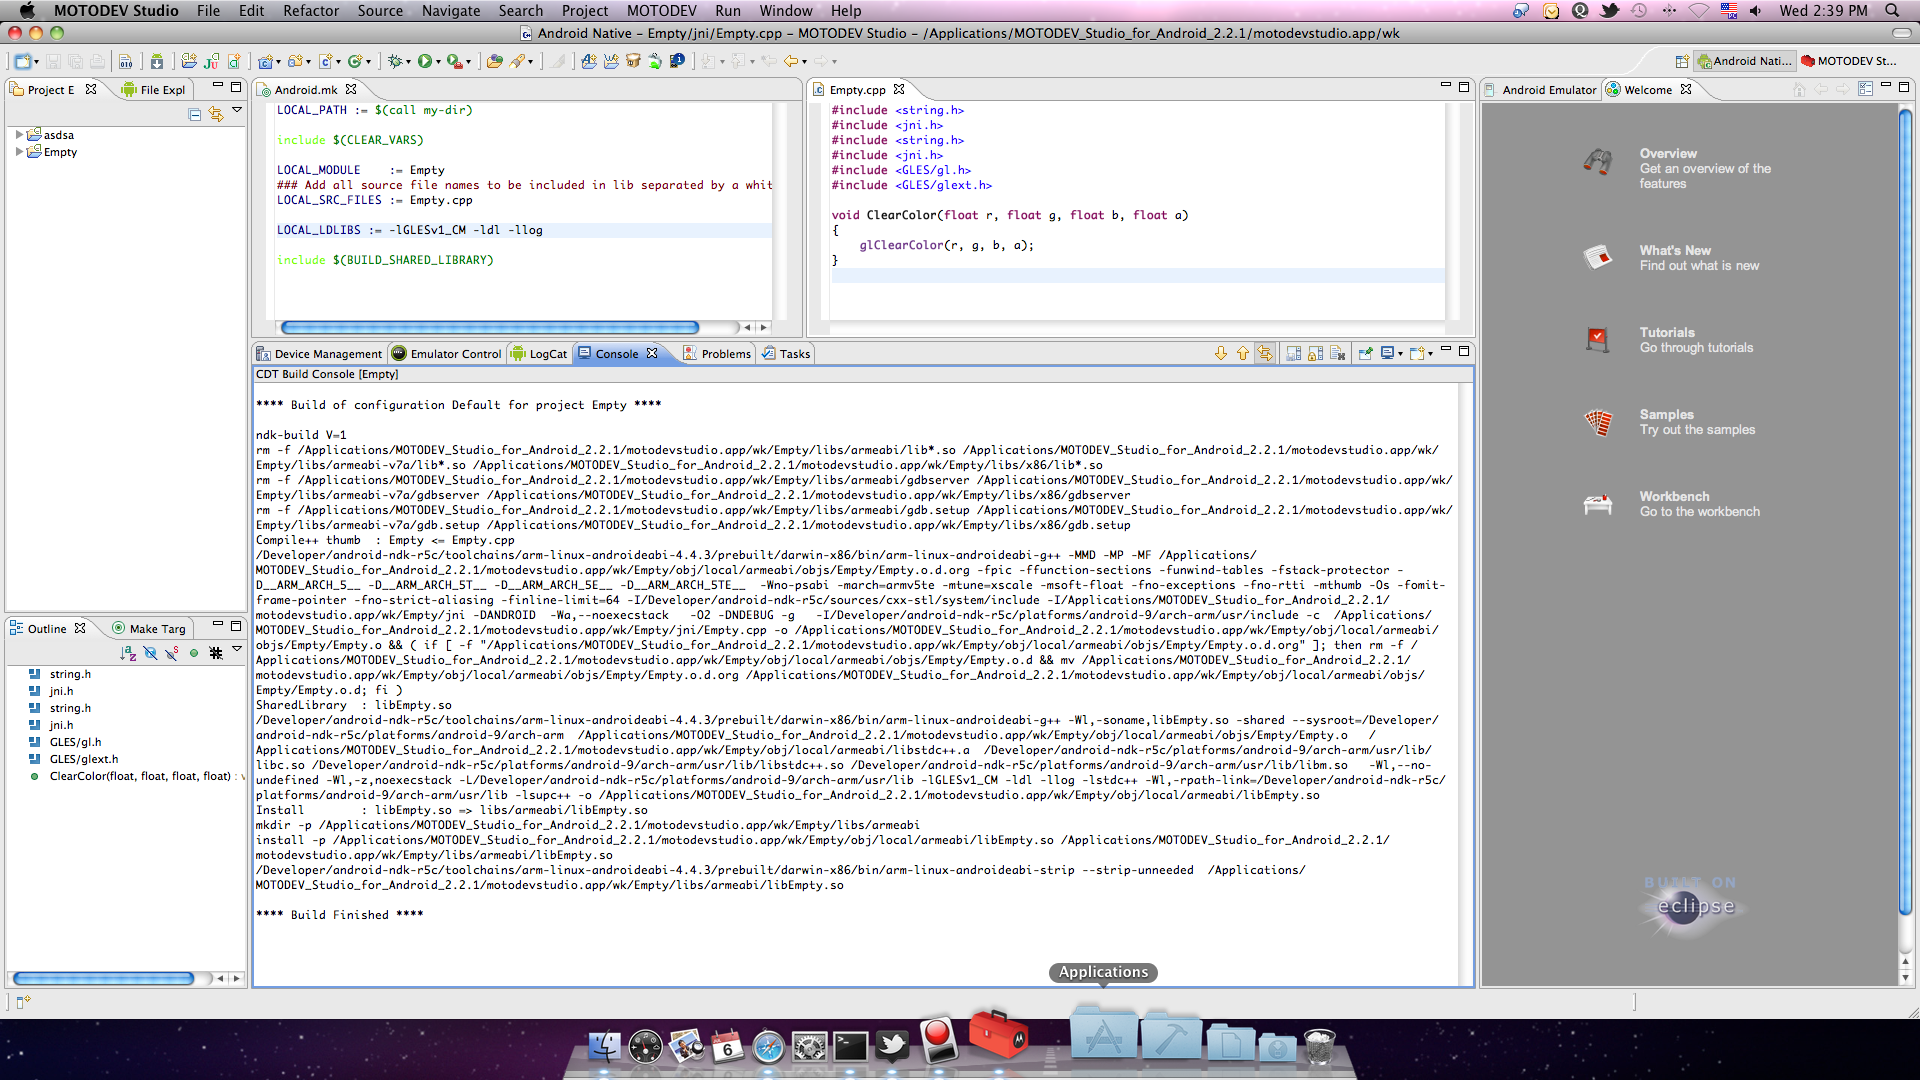Click Collapse All in Project Explorer
Viewport: 1920px width, 1080px height.
tap(195, 115)
